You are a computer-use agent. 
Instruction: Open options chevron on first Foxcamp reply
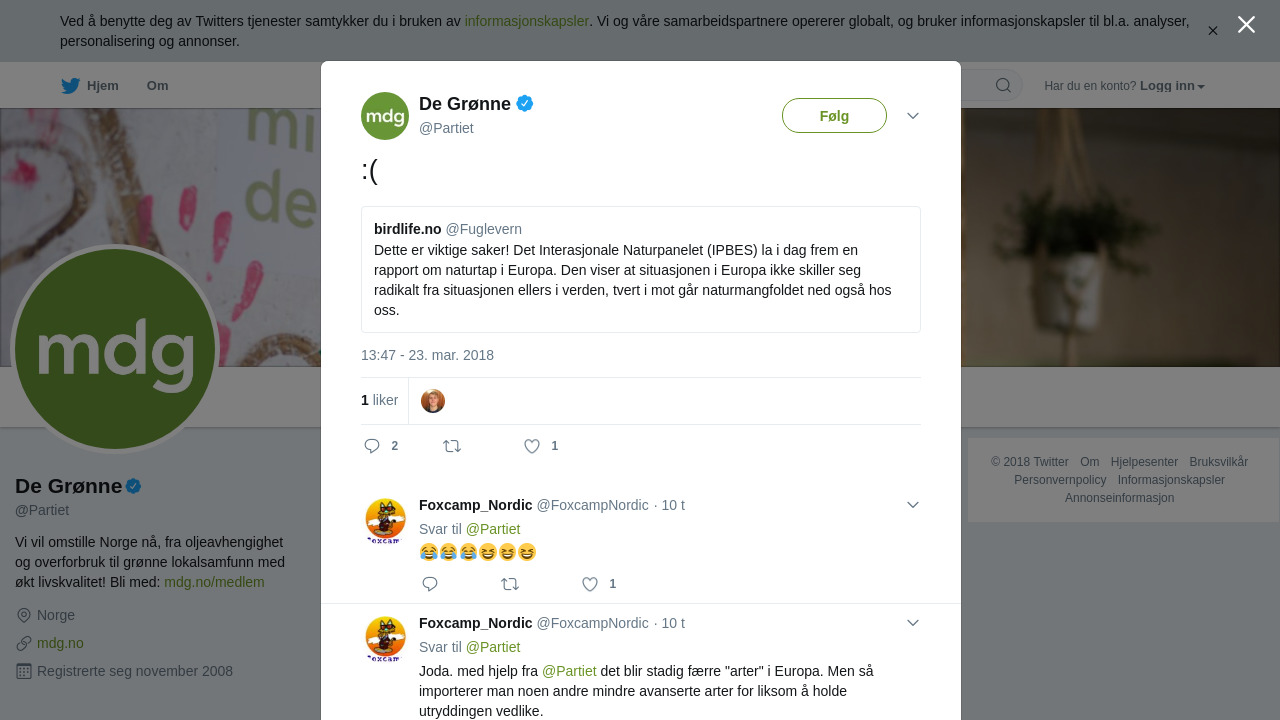click(x=913, y=505)
